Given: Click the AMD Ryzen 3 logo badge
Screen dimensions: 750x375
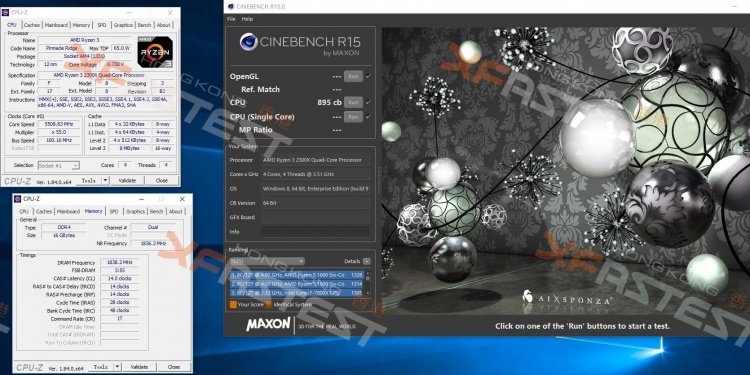Looking at the screenshot, I should (155, 52).
